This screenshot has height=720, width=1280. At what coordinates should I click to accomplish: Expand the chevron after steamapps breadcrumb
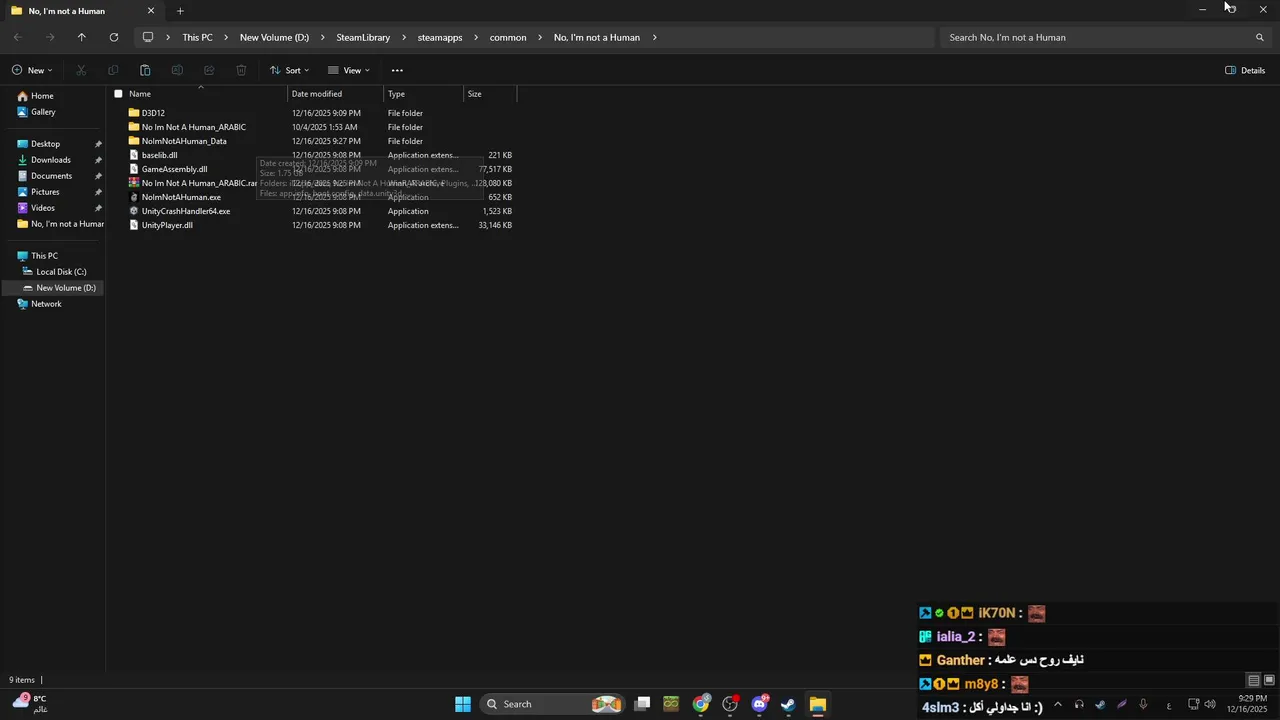click(476, 37)
